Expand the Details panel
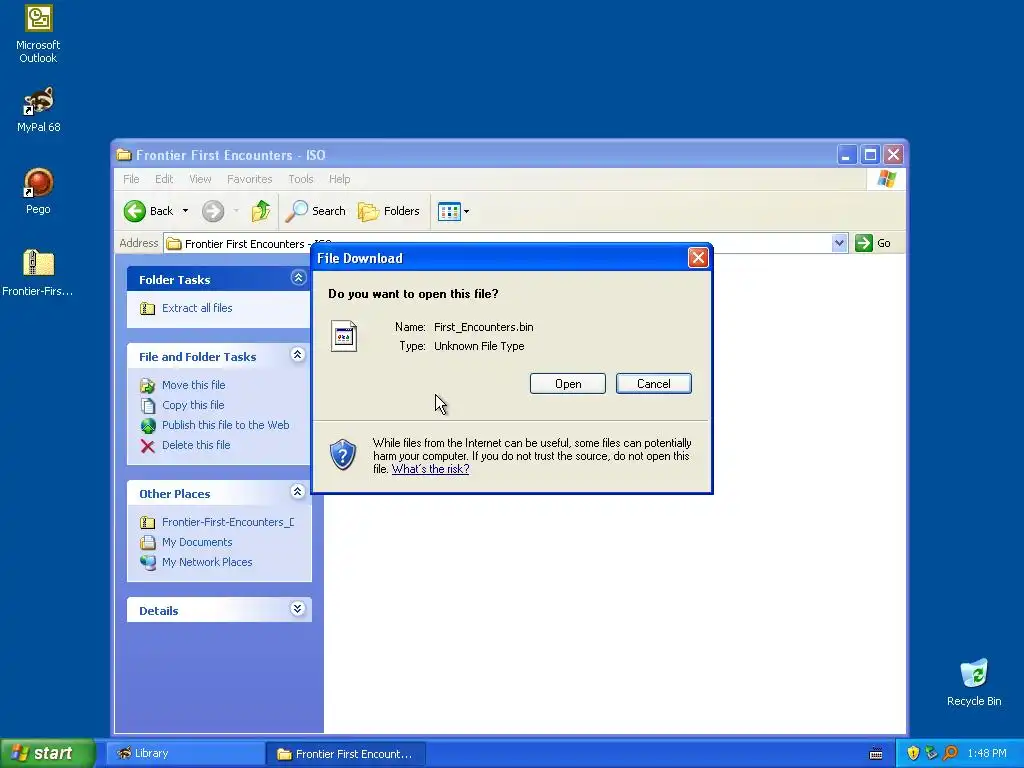The image size is (1024, 768). pos(297,609)
